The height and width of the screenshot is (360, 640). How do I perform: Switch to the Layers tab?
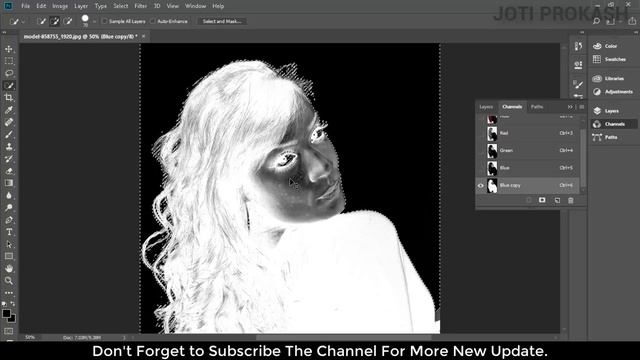click(x=486, y=107)
